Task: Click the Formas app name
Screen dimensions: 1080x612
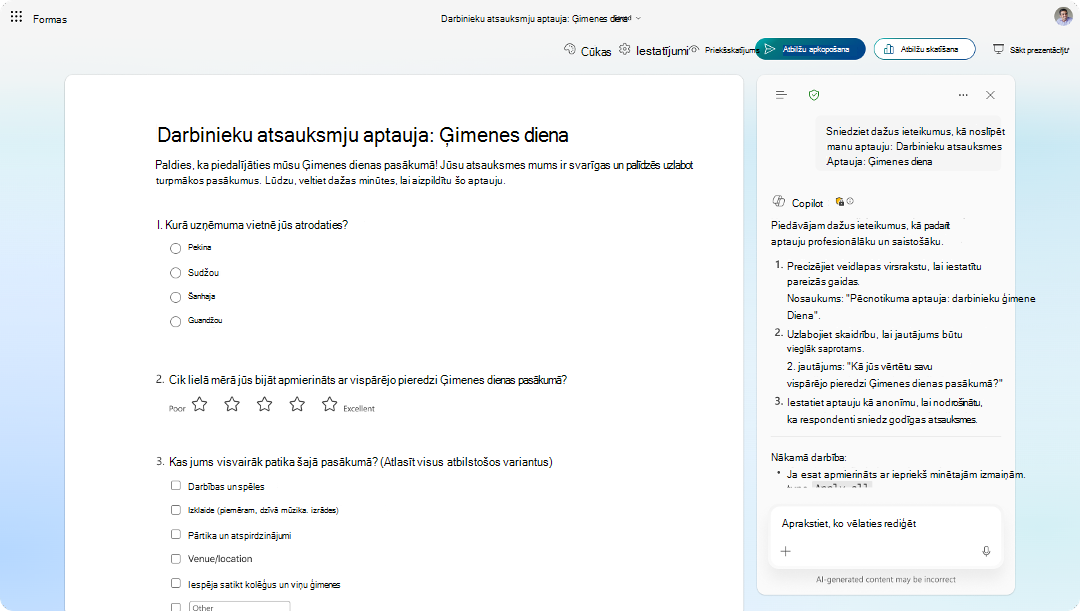Action: click(x=50, y=19)
